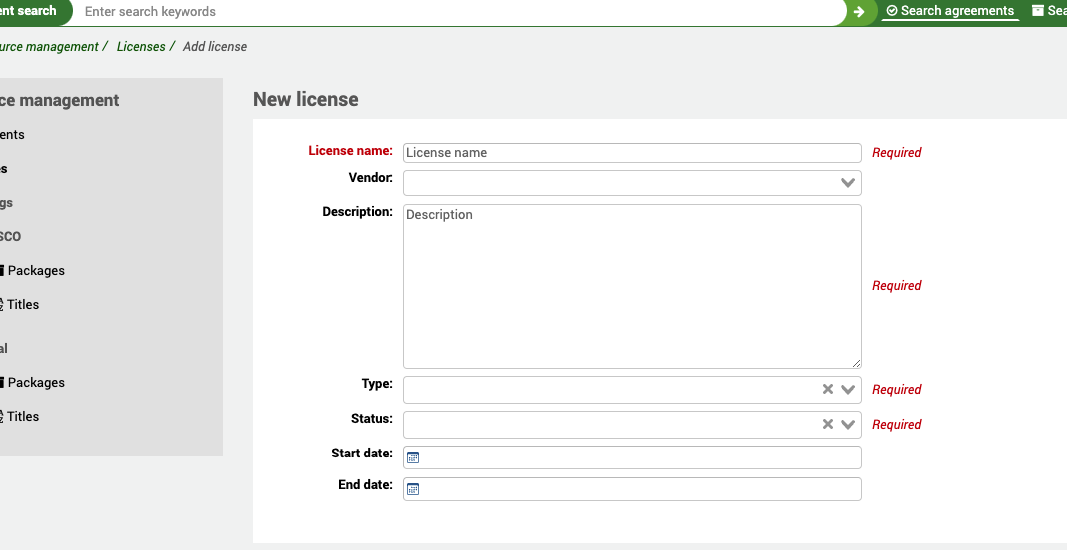Click the green search submit arrow

(858, 12)
